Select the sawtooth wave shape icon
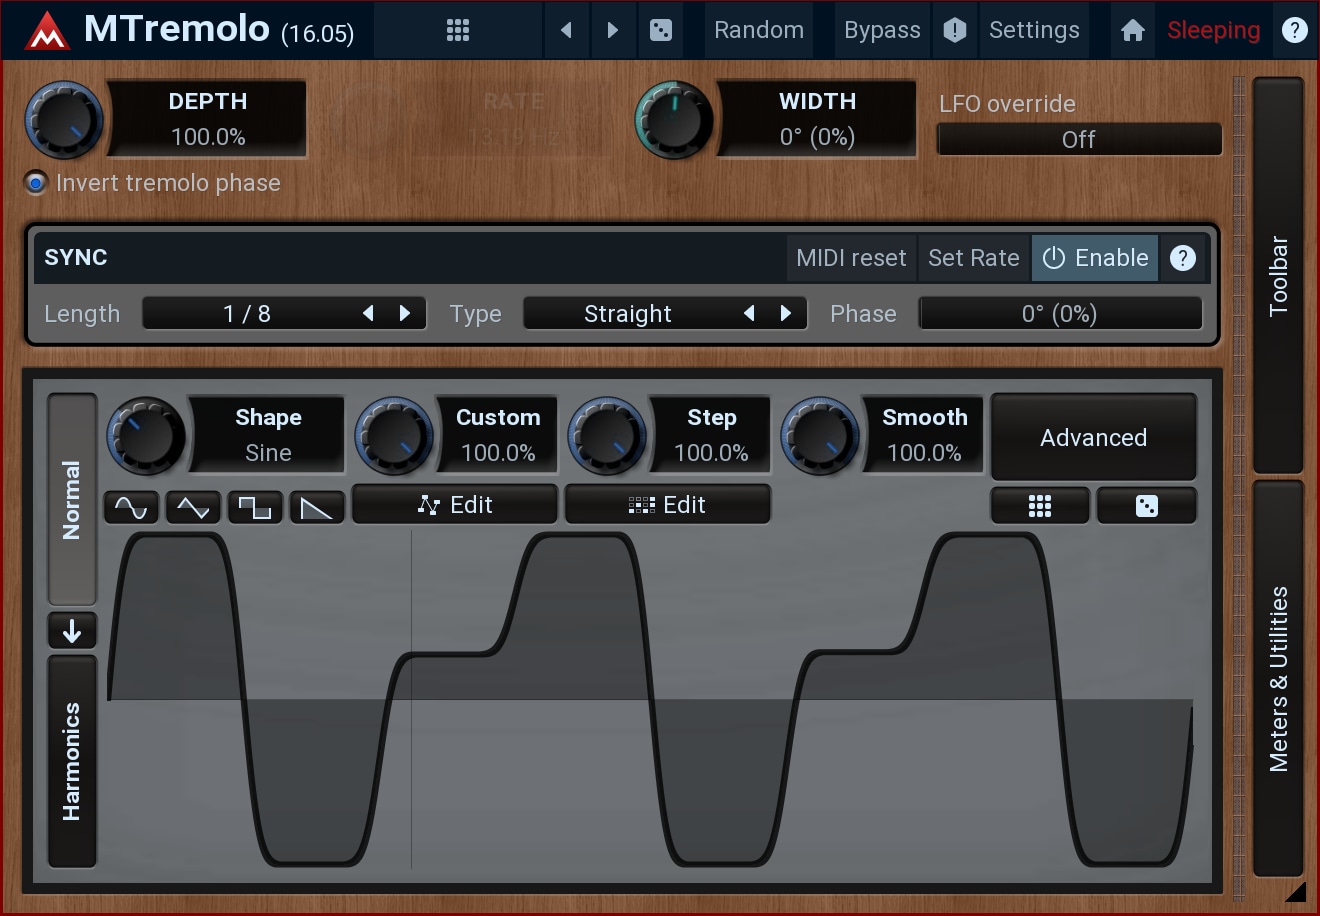This screenshot has width=1320, height=916. (x=317, y=508)
